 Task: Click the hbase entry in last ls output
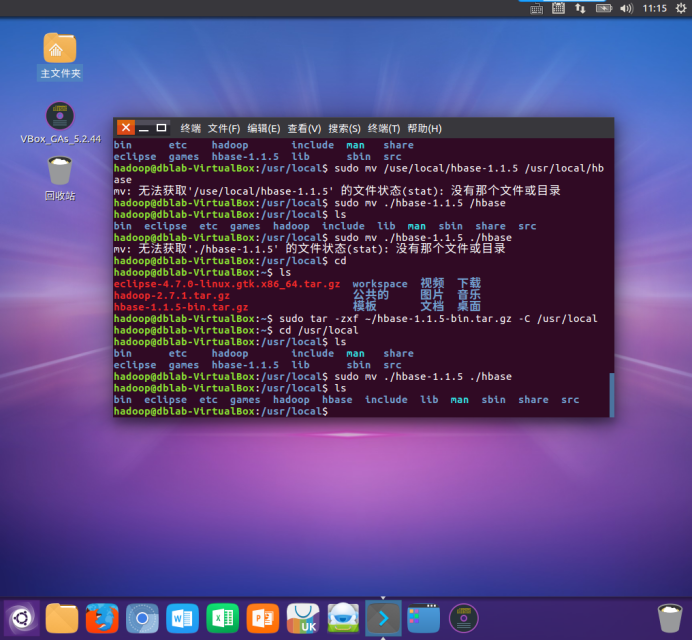coord(337,400)
